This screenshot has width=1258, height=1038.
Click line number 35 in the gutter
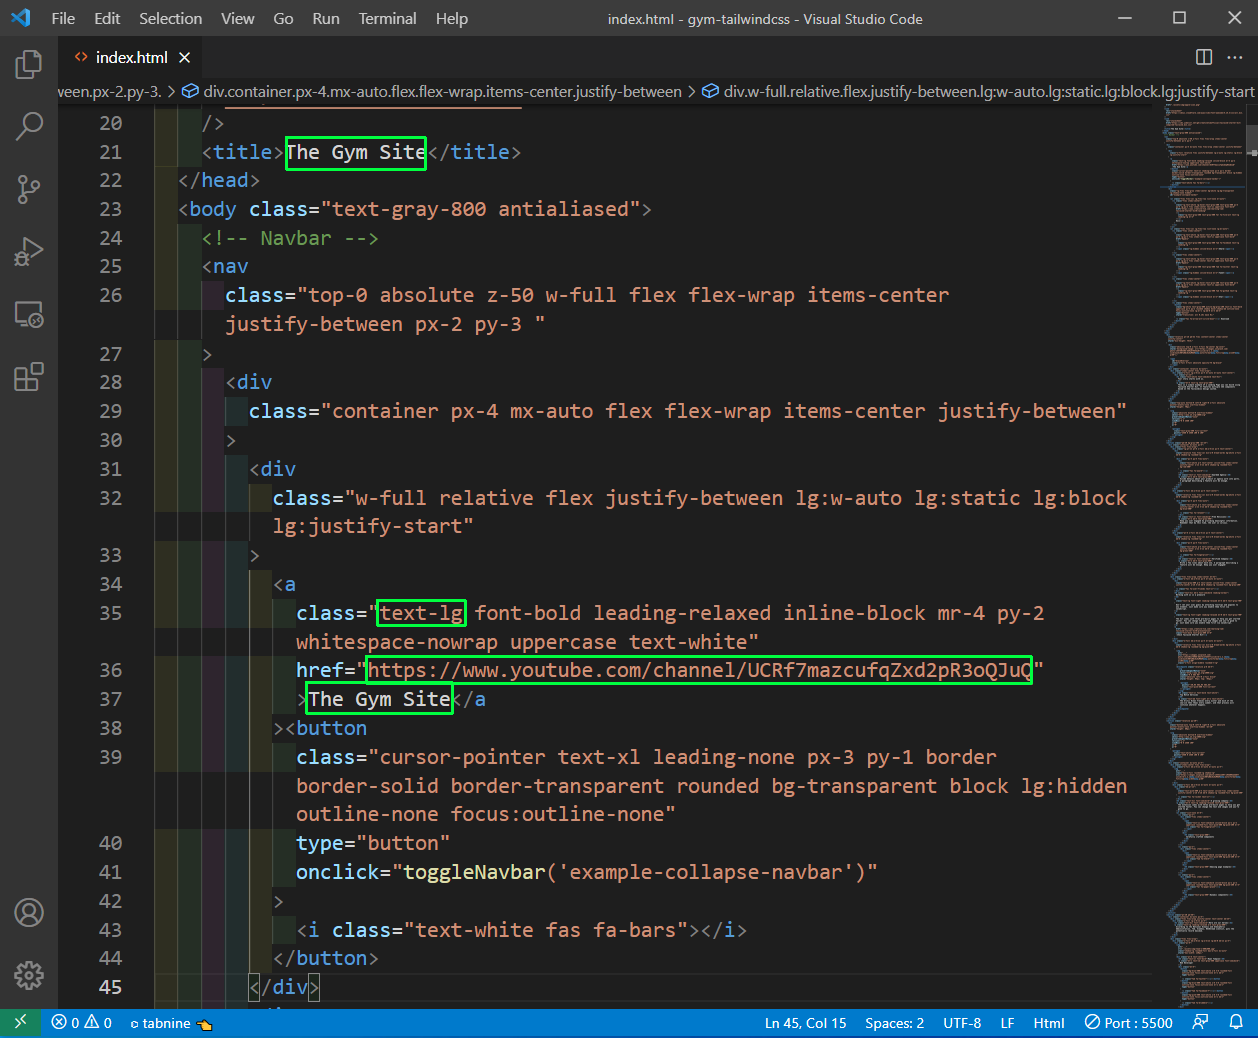click(x=110, y=613)
